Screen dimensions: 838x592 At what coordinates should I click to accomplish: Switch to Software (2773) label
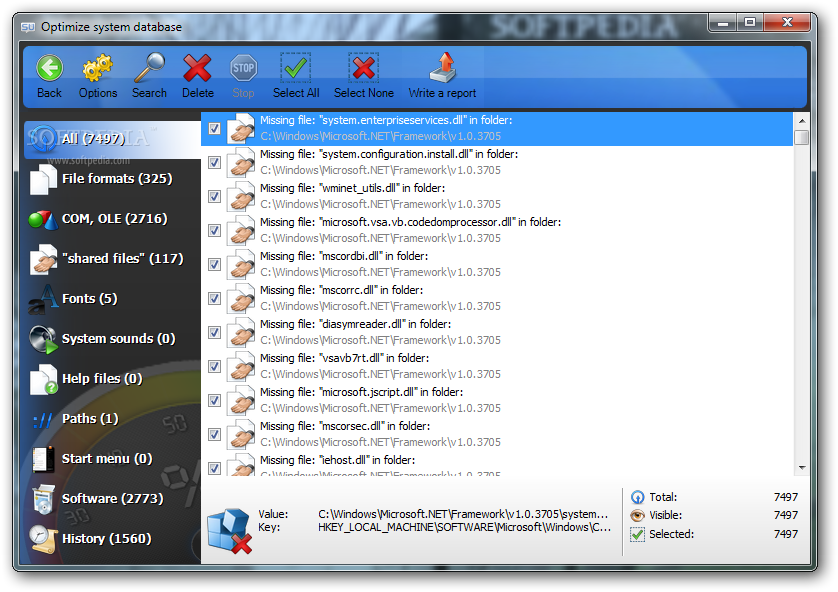coord(113,498)
